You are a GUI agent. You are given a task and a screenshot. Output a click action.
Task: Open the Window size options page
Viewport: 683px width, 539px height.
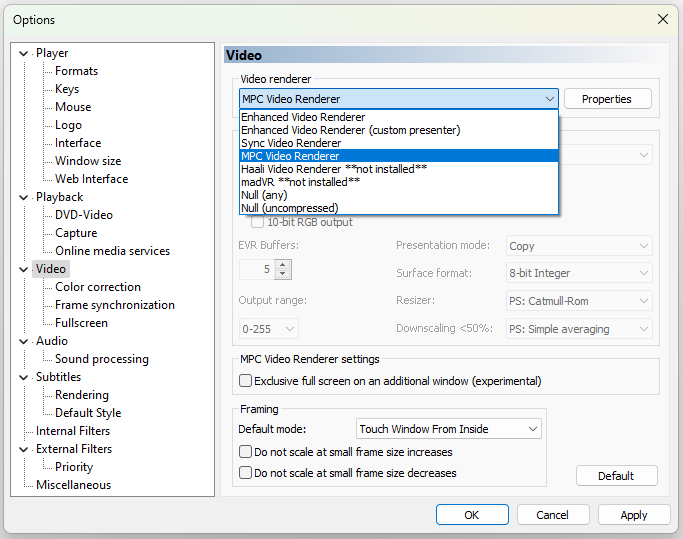(88, 161)
